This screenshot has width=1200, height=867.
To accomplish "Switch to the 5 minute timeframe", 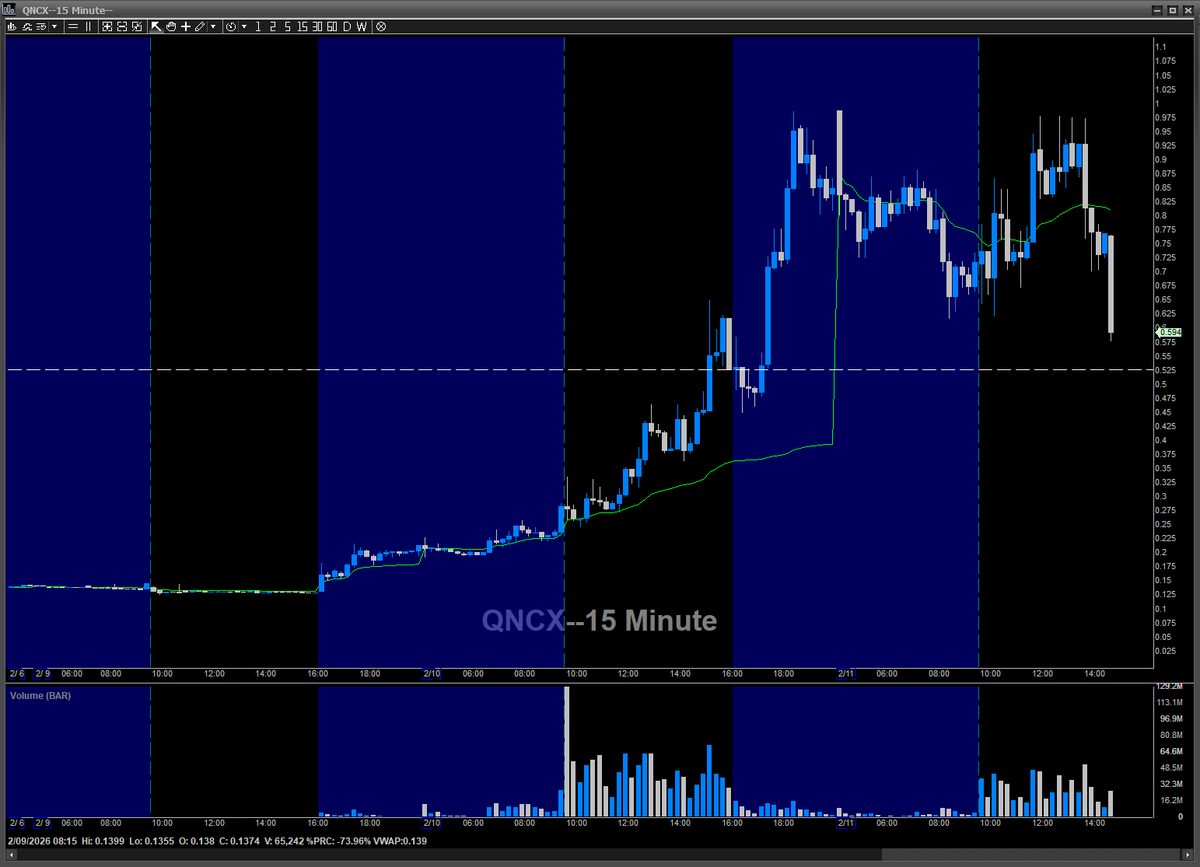I will [x=288, y=27].
